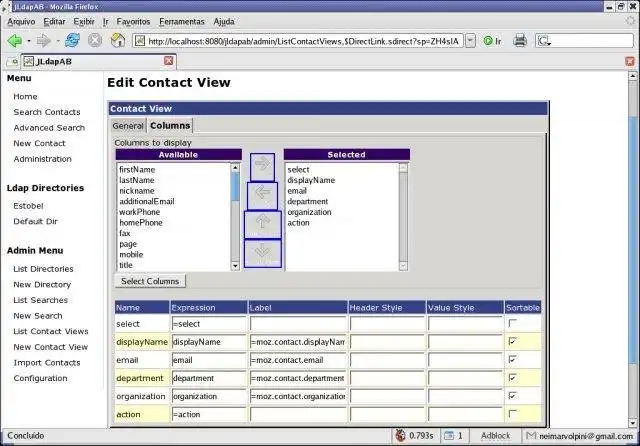Open the Back button history dropdown arrow
This screenshot has height=446, width=640.
point(29,41)
